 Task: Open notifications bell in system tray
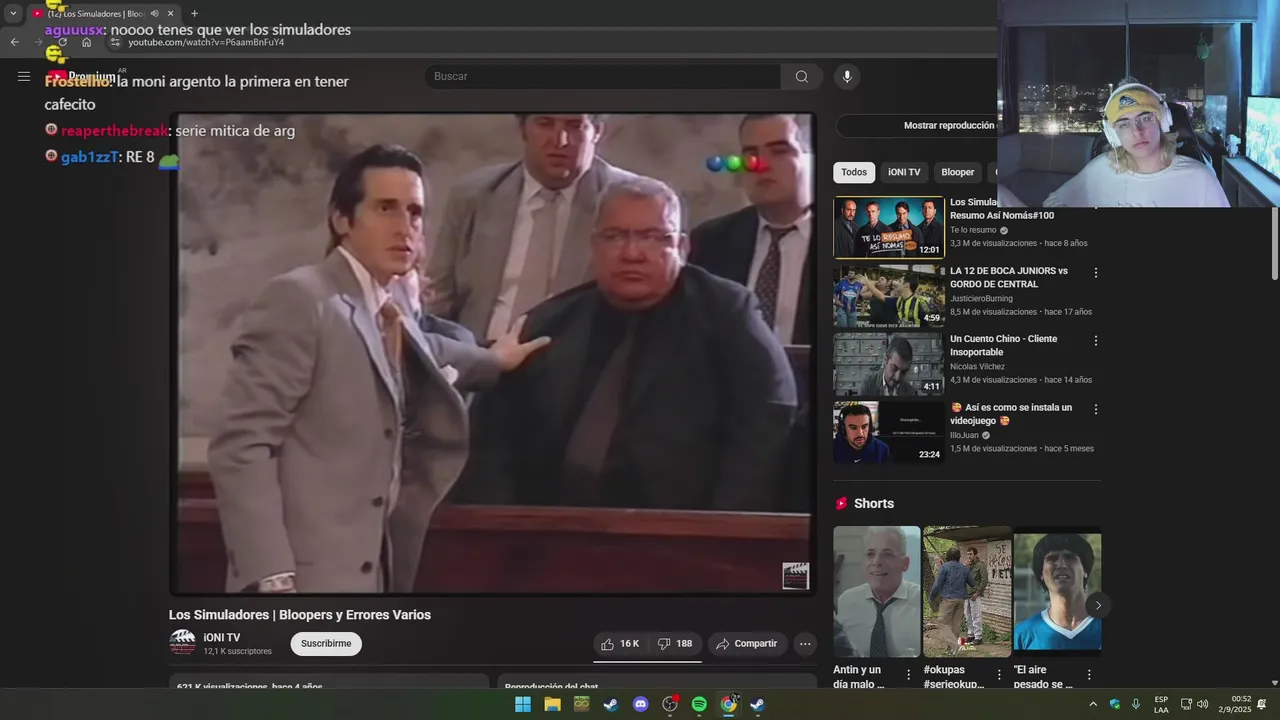pos(1262,704)
